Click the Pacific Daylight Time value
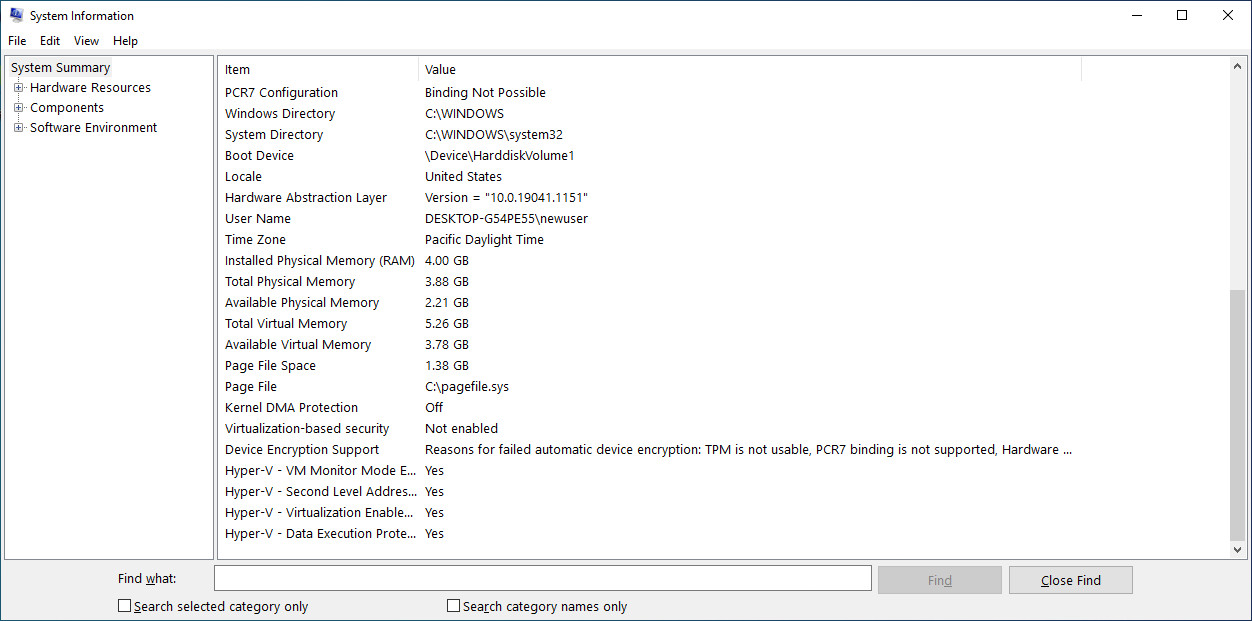Image resolution: width=1252 pixels, height=621 pixels. [484, 240]
